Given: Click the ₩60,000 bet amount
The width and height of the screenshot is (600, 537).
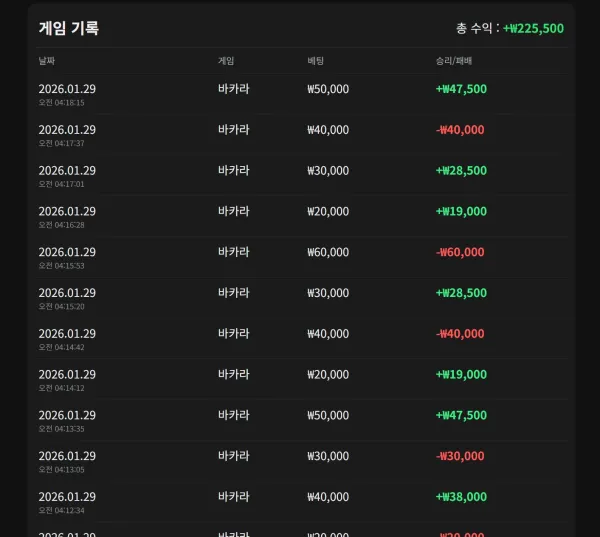Looking at the screenshot, I should 328,252.
